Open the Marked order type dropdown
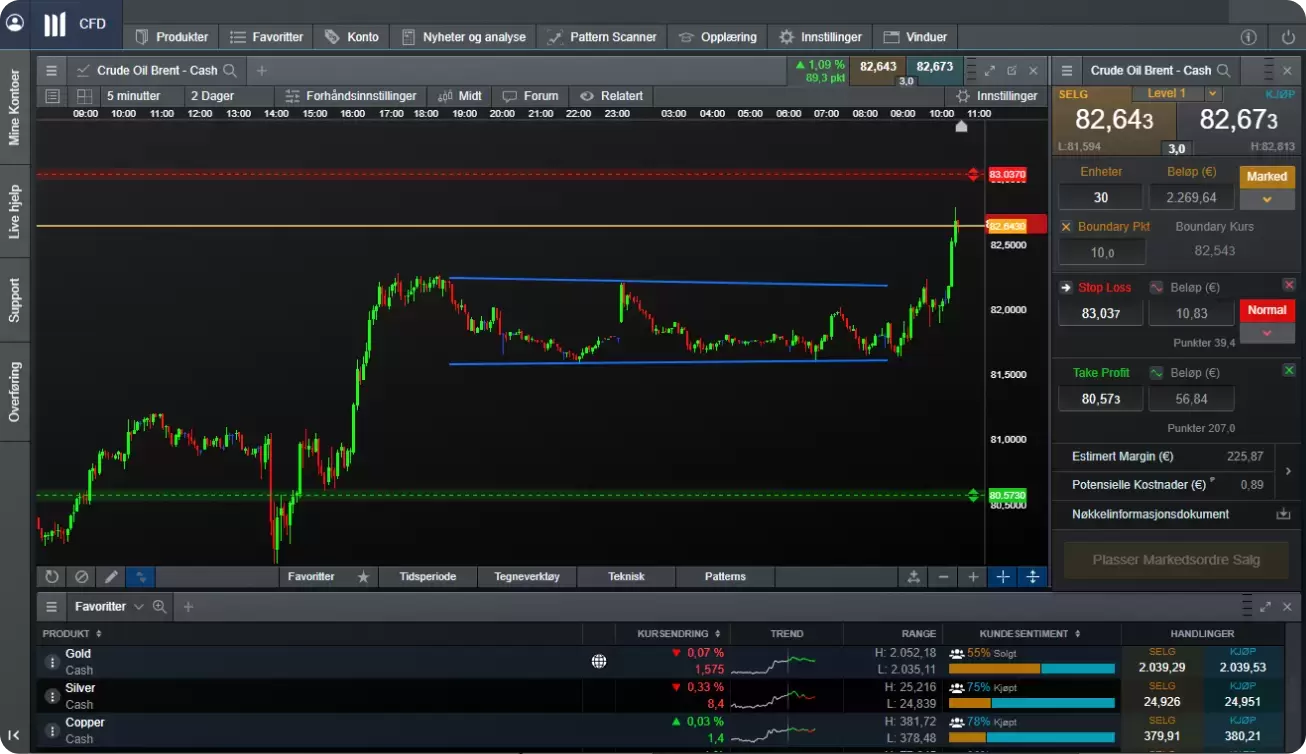The width and height of the screenshot is (1306, 754). click(1266, 199)
